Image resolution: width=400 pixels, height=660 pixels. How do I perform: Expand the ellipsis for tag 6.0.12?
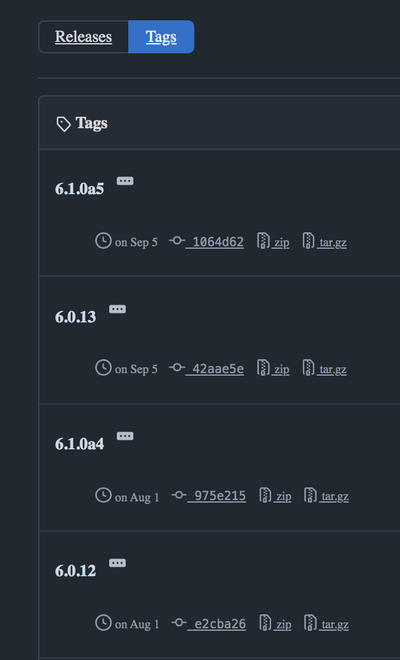click(x=117, y=563)
